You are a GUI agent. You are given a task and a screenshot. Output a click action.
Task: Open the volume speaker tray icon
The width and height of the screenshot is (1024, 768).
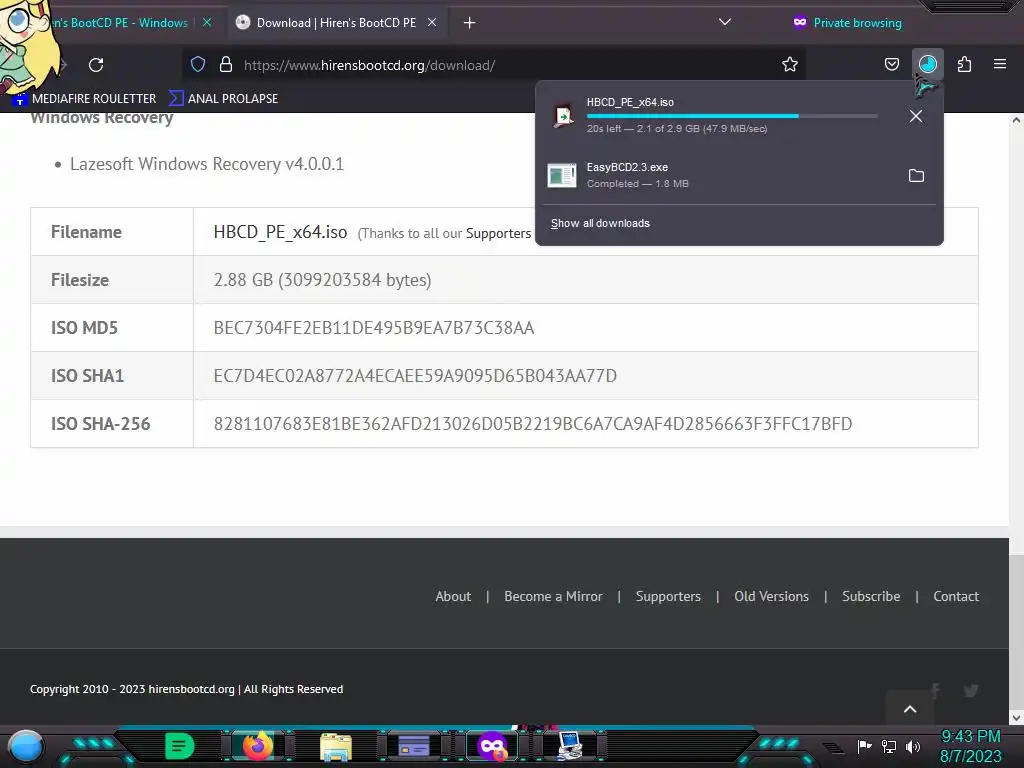point(913,746)
